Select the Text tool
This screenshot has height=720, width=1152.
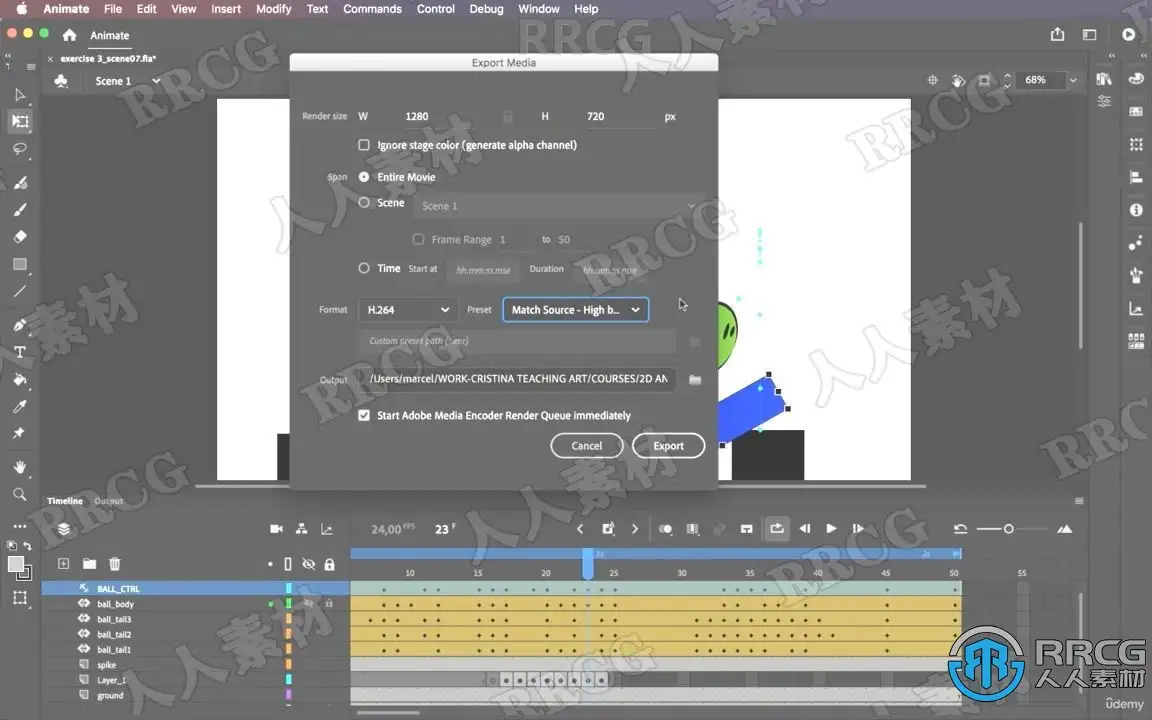(20, 352)
